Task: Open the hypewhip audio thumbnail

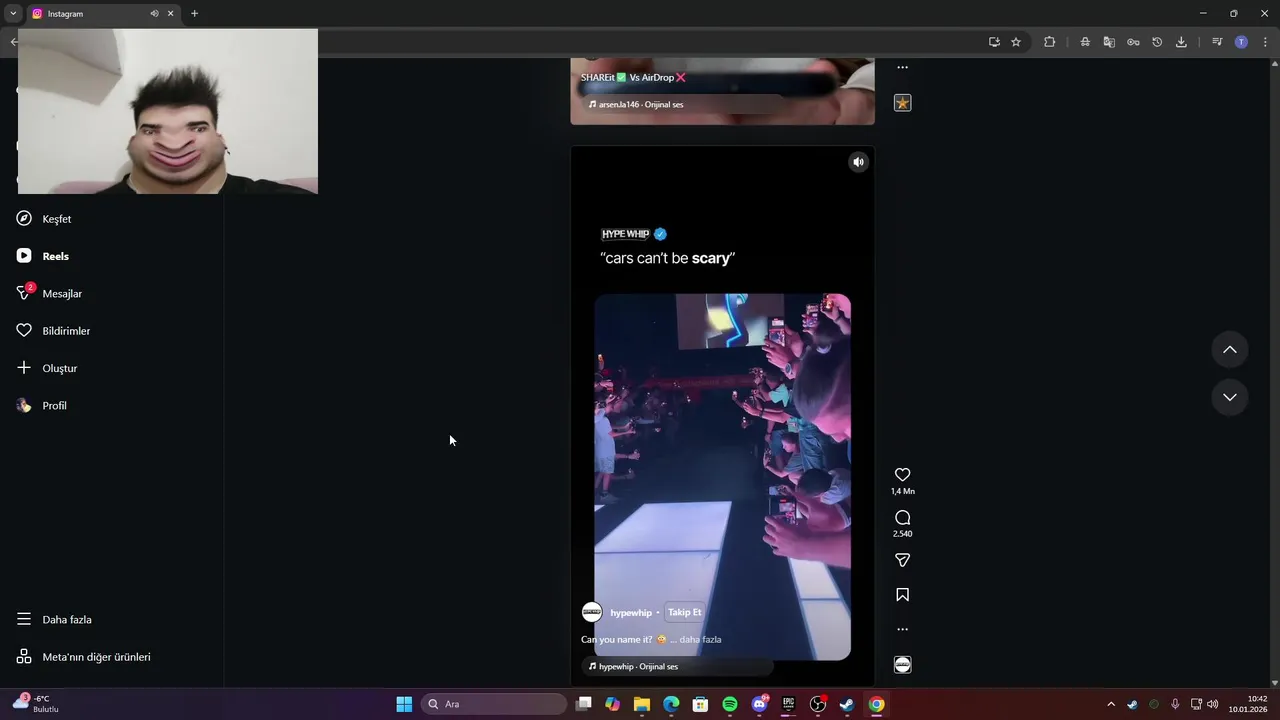Action: coord(902,665)
